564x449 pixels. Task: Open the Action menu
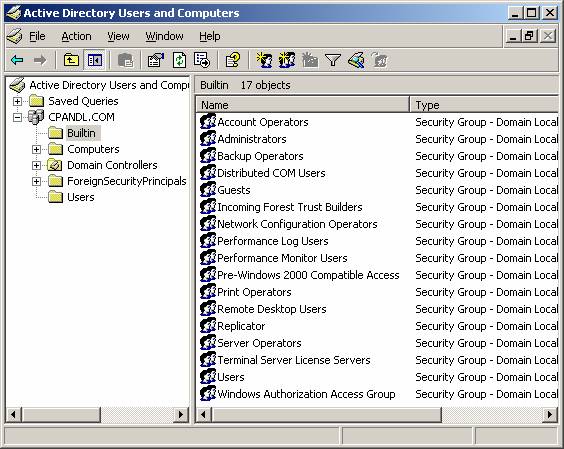click(x=76, y=36)
